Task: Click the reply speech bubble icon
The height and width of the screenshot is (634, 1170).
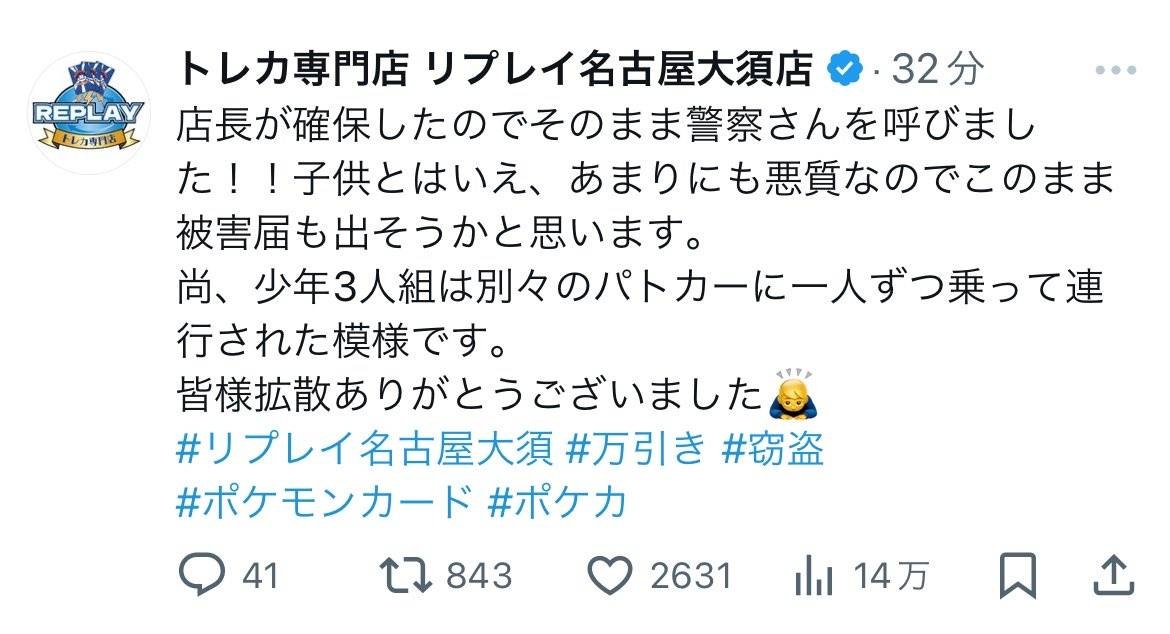Action: 201,574
